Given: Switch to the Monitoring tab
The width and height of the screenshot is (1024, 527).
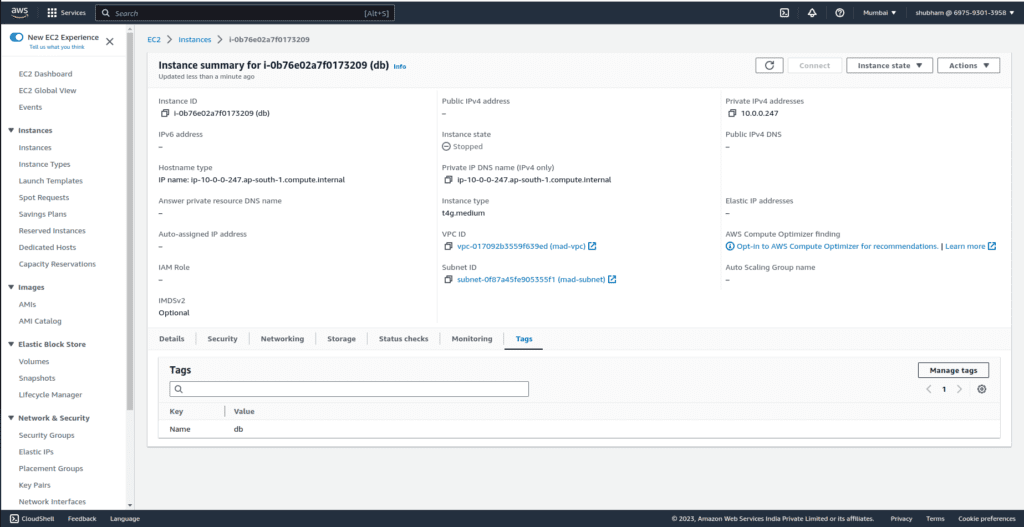Looking at the screenshot, I should point(472,339).
